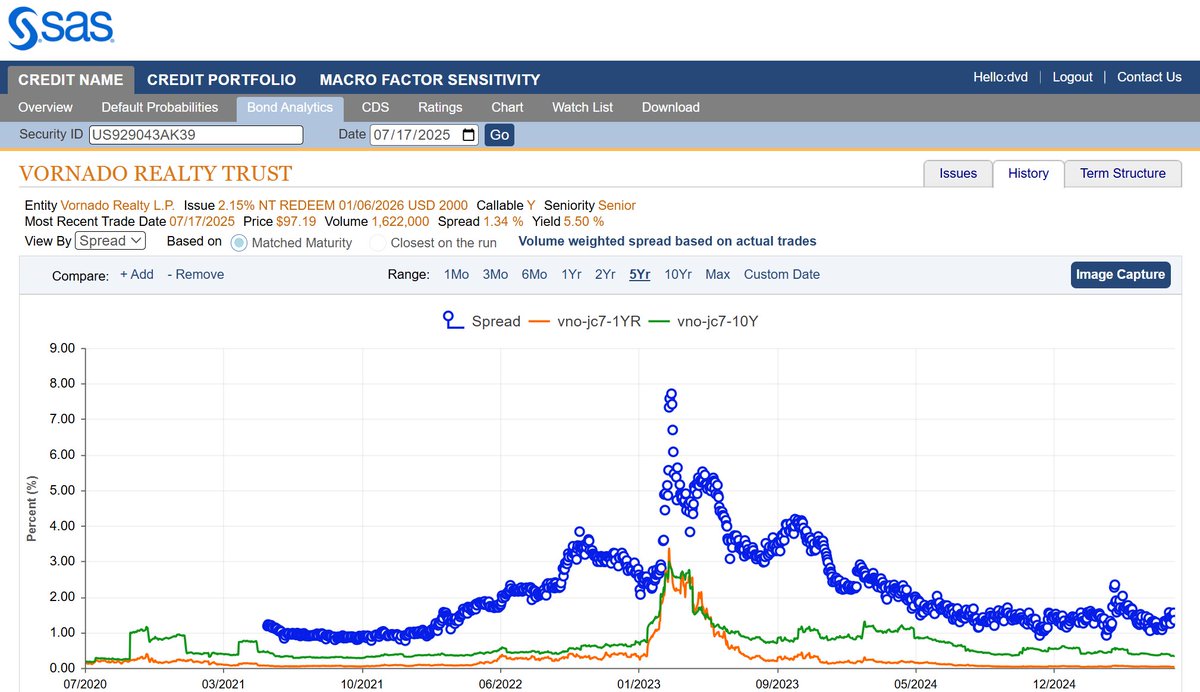Screen dimensions: 1200x692
Task: Select the Closest on the run option
Action: point(378,242)
